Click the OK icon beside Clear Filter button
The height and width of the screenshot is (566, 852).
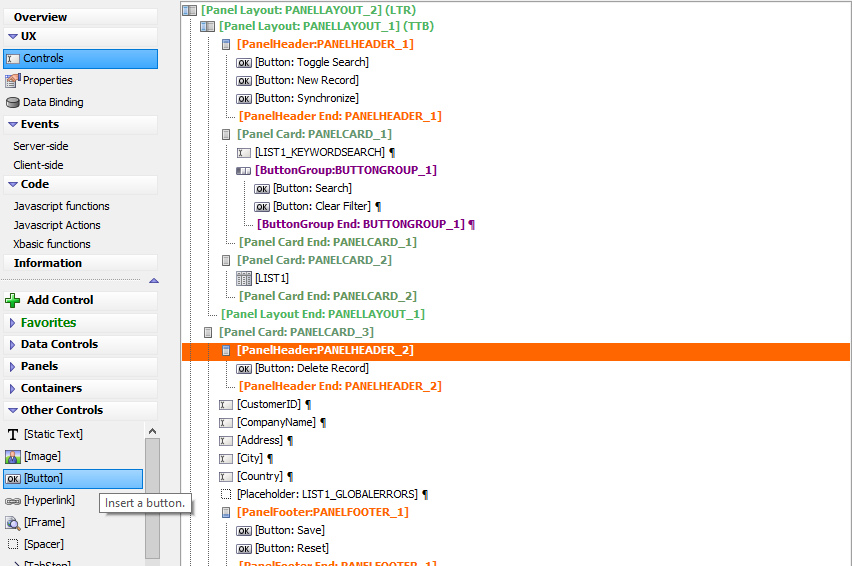pyautogui.click(x=262, y=207)
